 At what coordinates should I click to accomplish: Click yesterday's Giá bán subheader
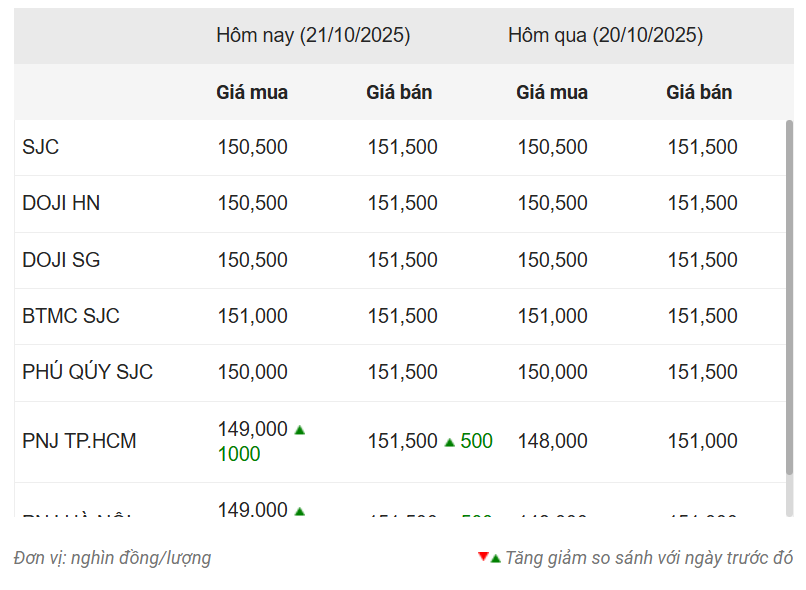[699, 92]
